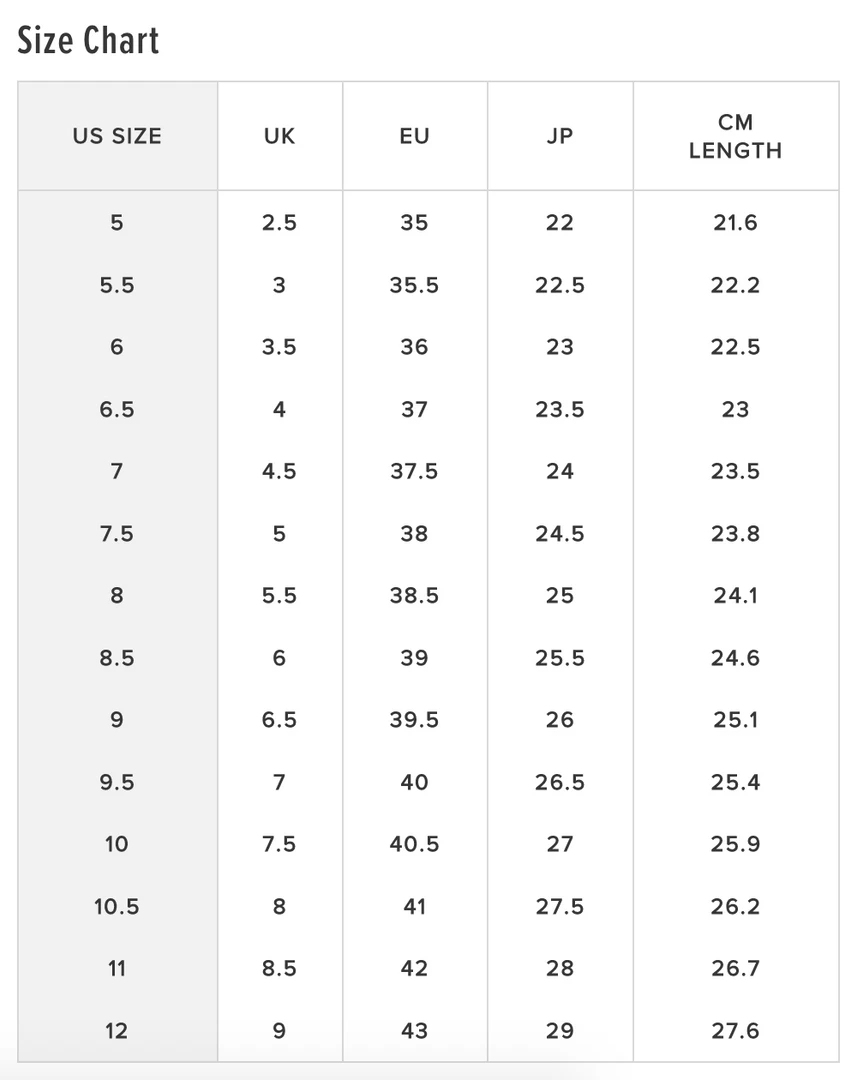Select EU size 37.5 cell
The width and height of the screenshot is (857, 1080).
pyautogui.click(x=414, y=471)
